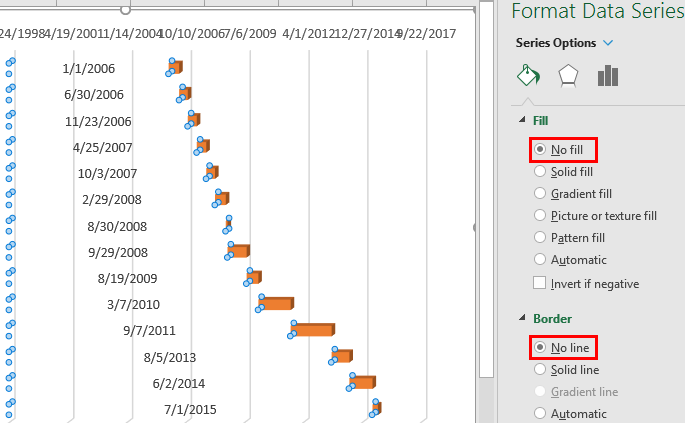Collapse the Border section
Image resolution: width=685 pixels, height=423 pixels.
tap(522, 318)
